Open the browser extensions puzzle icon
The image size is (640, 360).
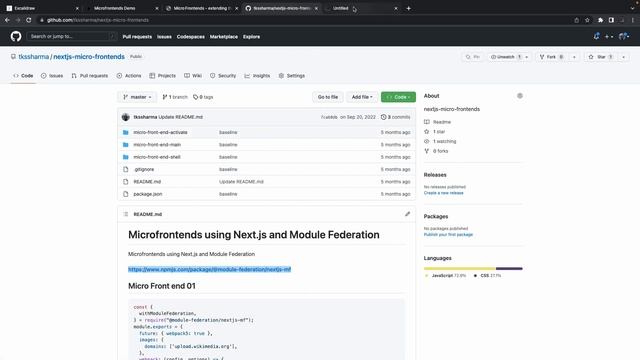(600, 20)
